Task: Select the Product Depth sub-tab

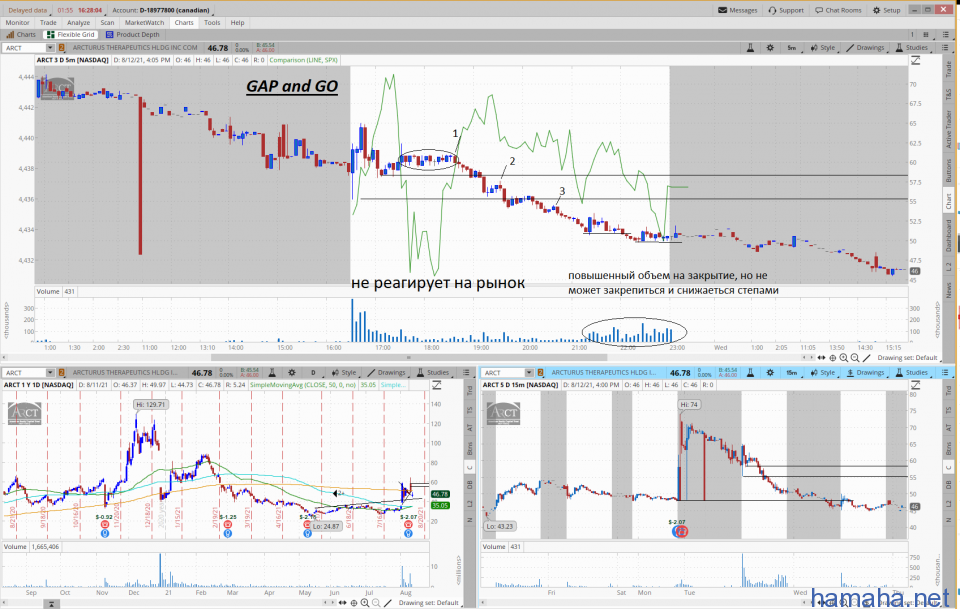Action: (x=132, y=35)
